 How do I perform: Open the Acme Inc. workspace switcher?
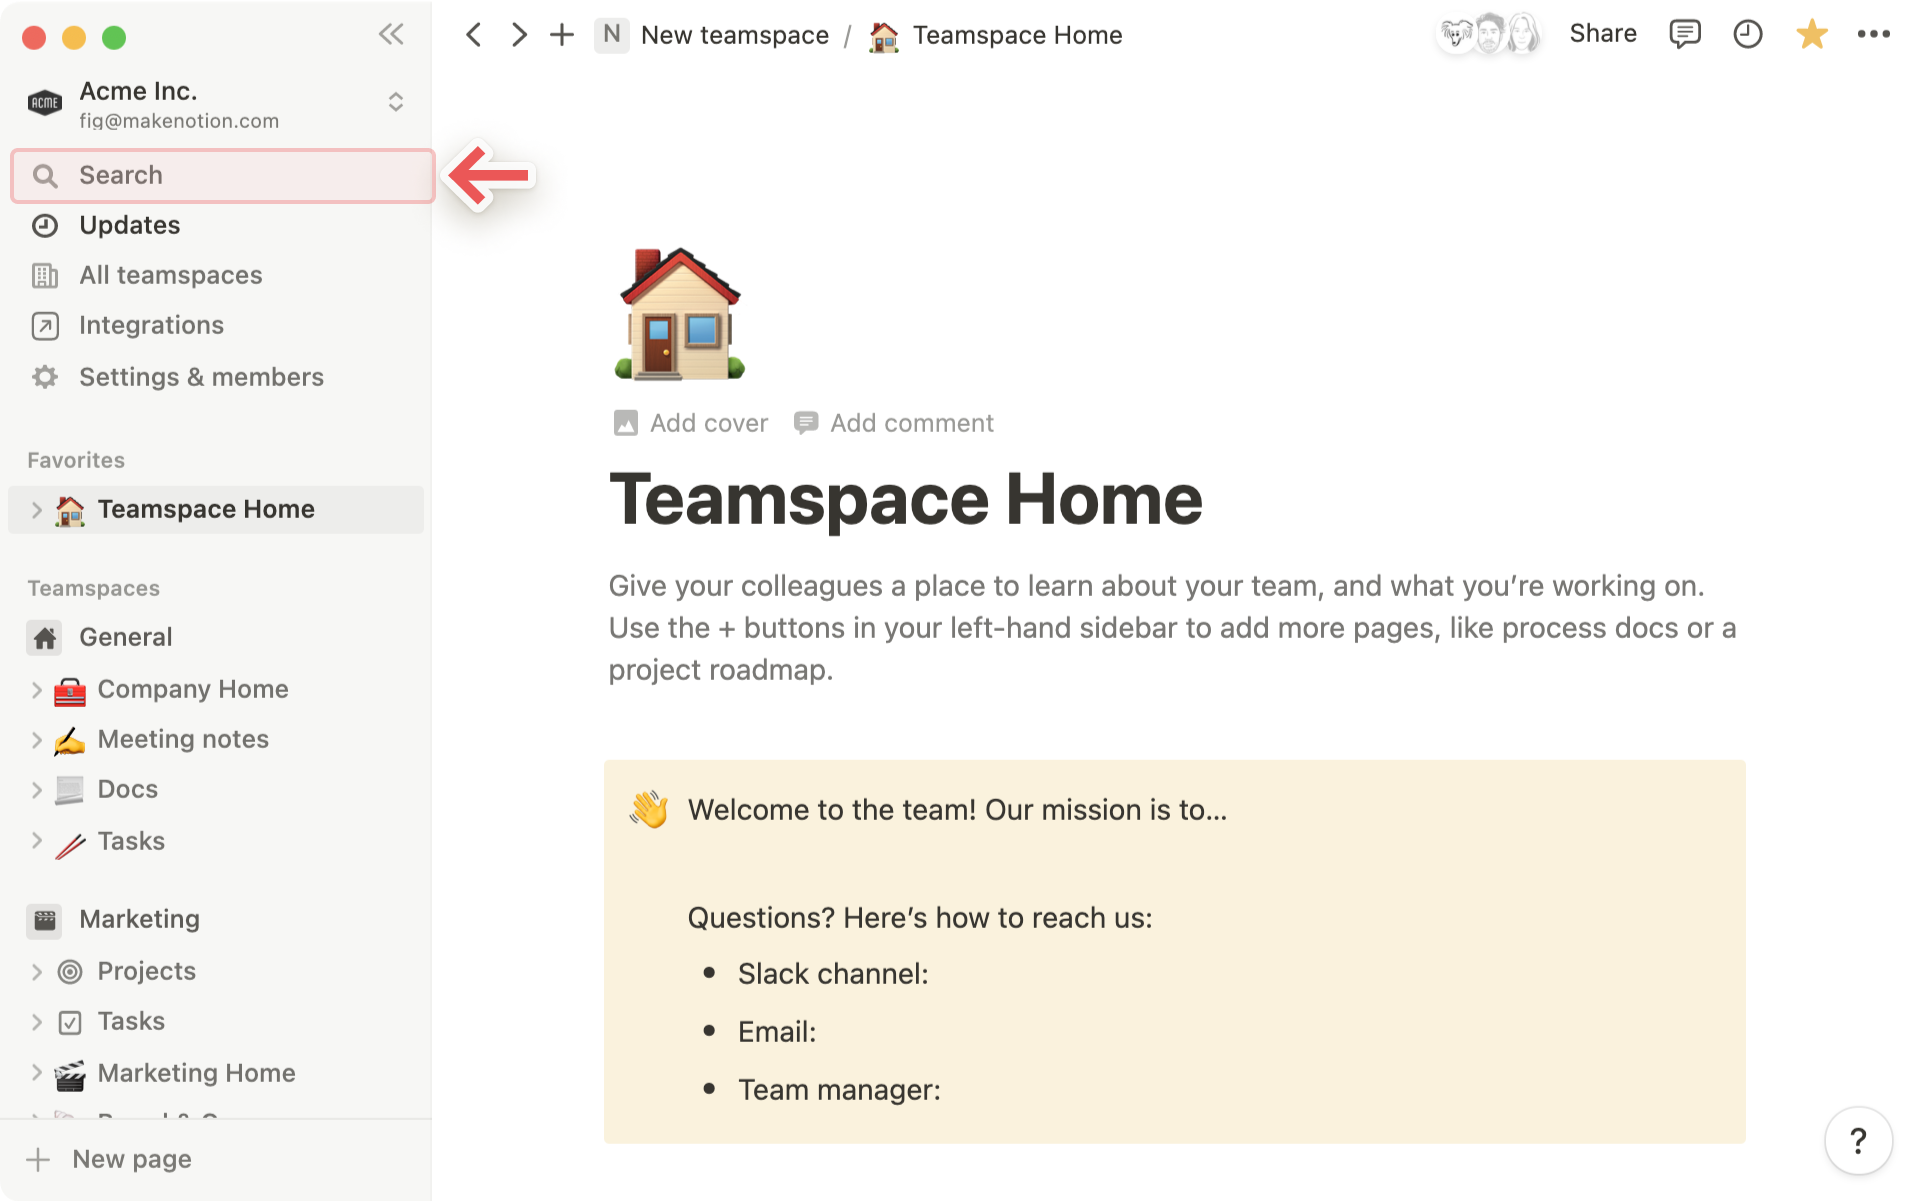click(215, 103)
